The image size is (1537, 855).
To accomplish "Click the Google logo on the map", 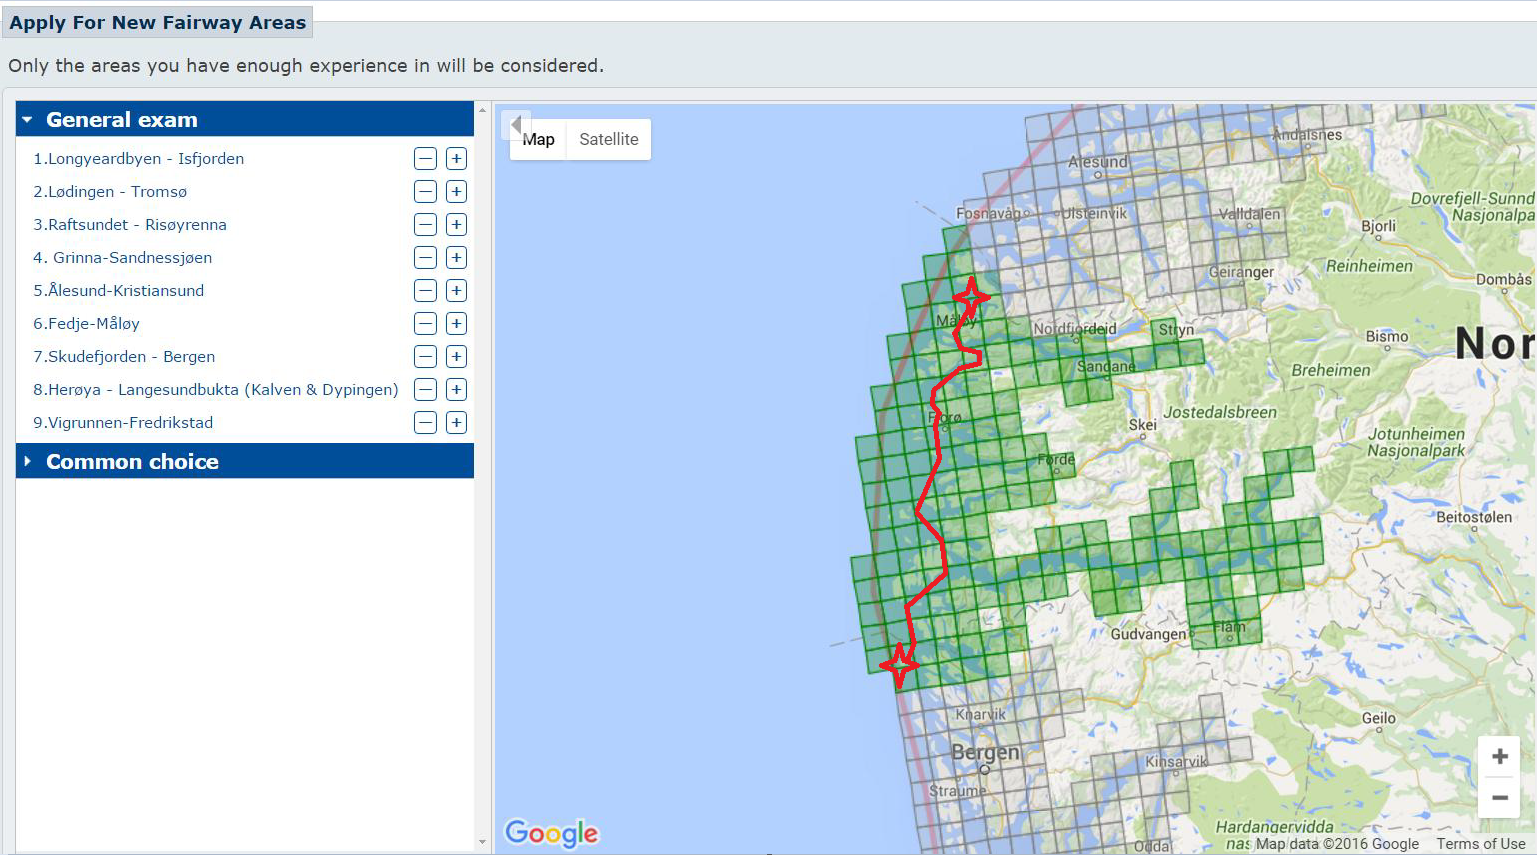I will pyautogui.click(x=551, y=833).
